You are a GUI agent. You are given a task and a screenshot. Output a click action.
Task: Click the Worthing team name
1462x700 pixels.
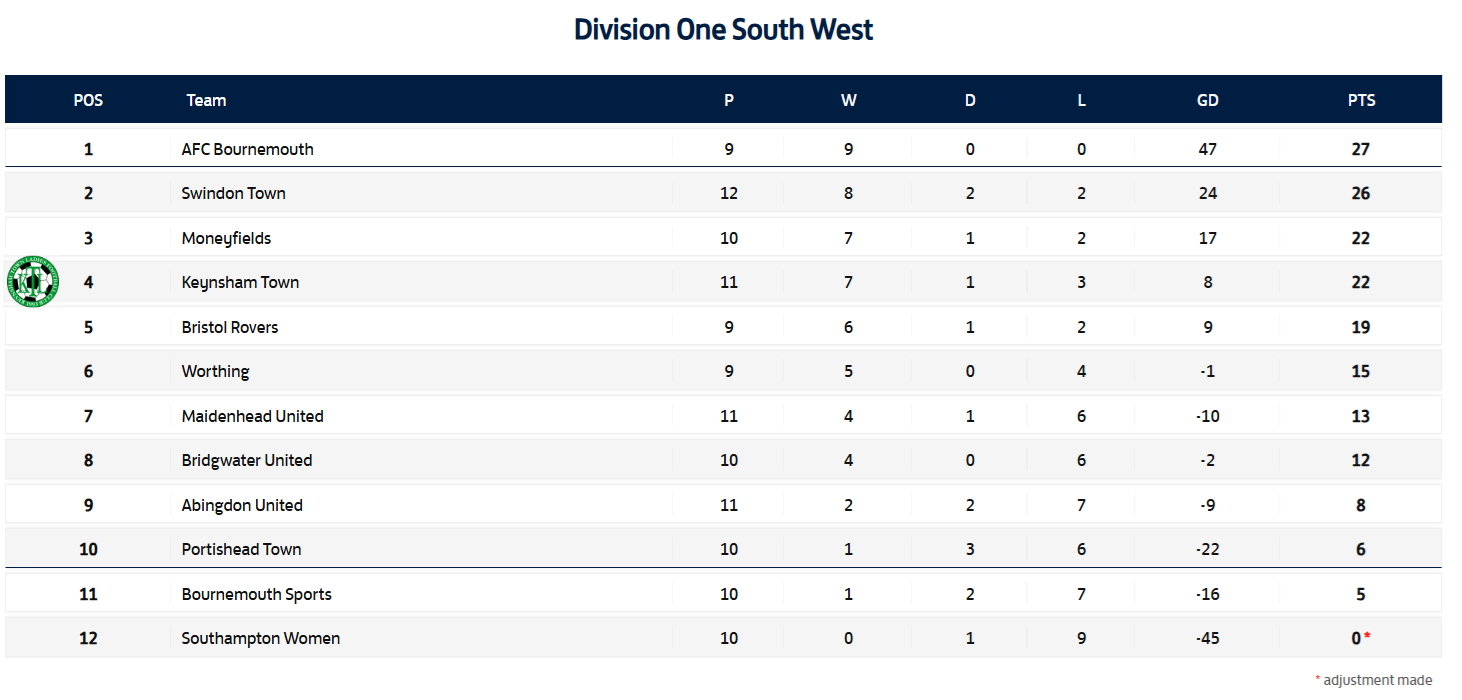(215, 371)
